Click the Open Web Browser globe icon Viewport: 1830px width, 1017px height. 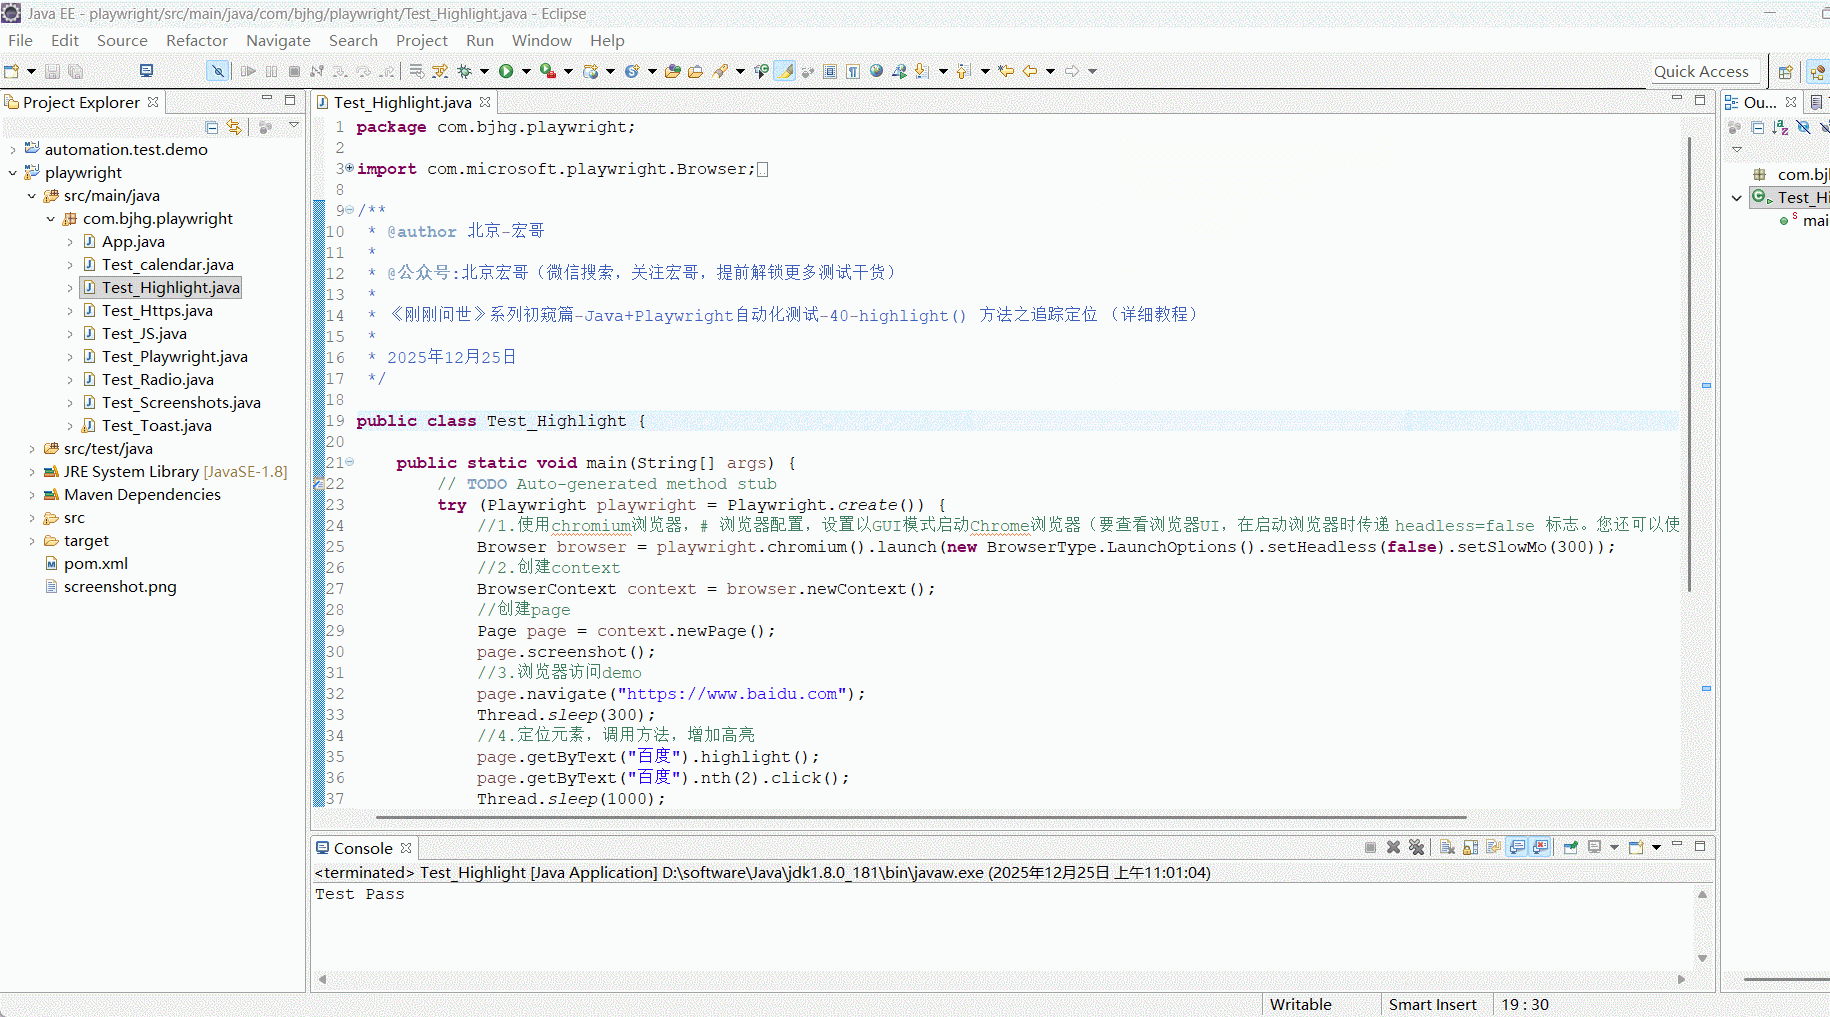(876, 71)
